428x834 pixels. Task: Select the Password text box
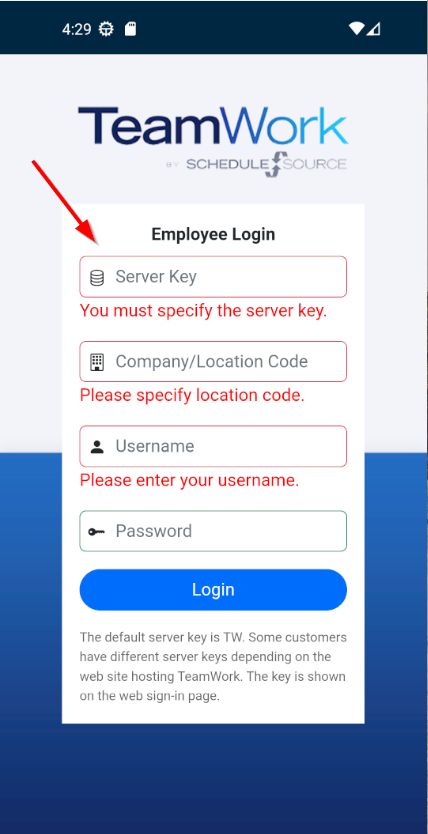(x=213, y=531)
